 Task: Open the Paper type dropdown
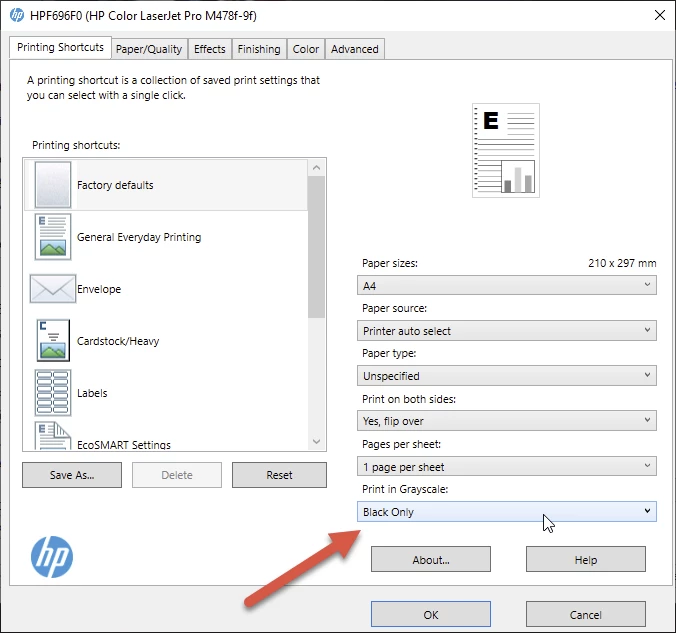[507, 376]
